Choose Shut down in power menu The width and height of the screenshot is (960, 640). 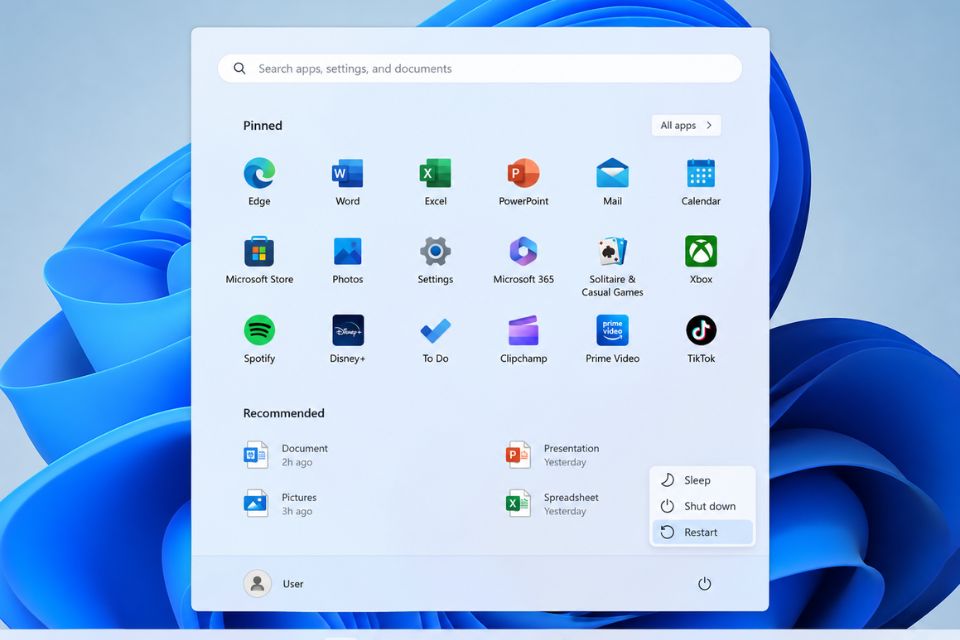(x=702, y=506)
